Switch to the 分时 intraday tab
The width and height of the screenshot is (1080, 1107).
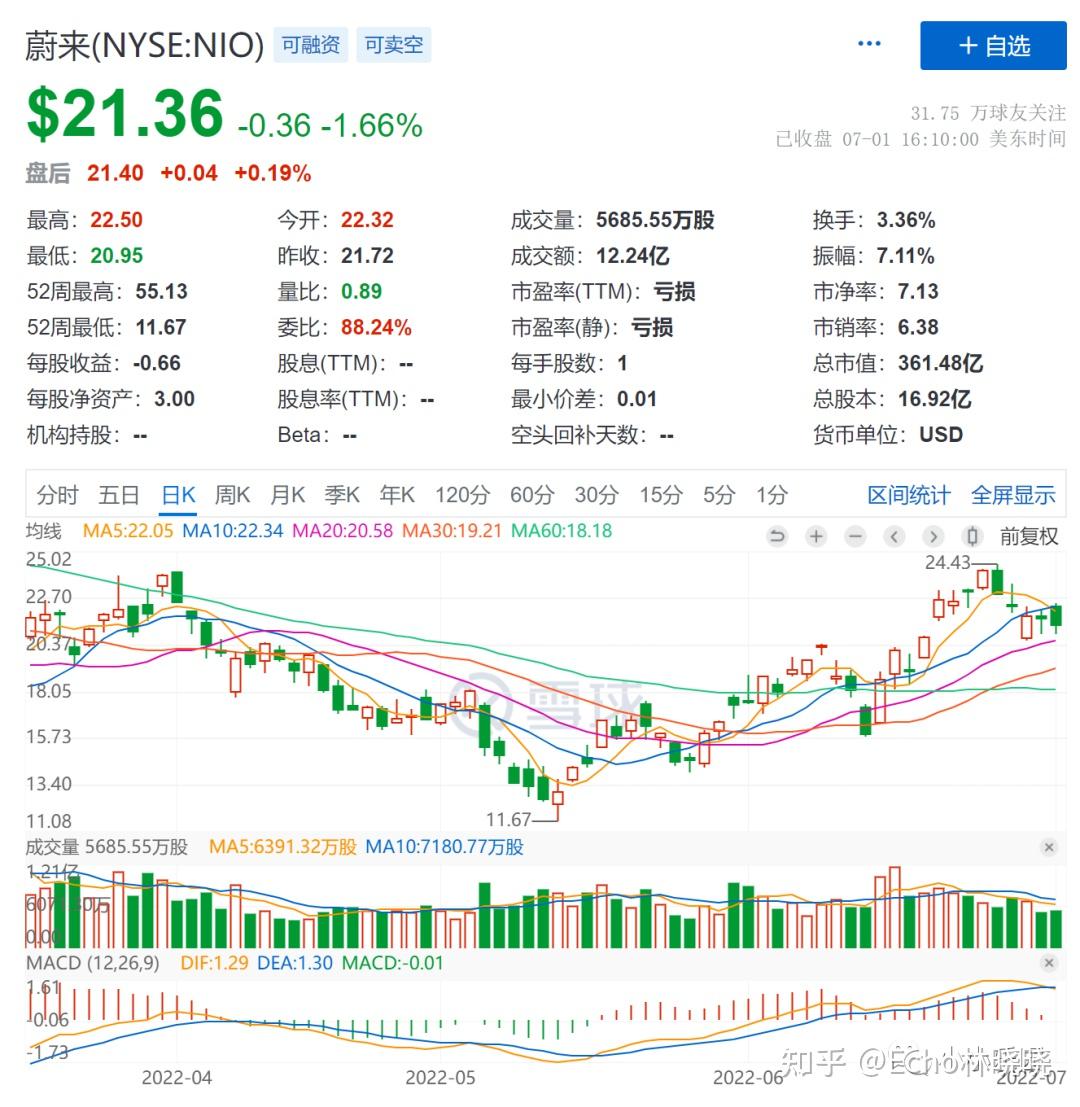(x=57, y=494)
